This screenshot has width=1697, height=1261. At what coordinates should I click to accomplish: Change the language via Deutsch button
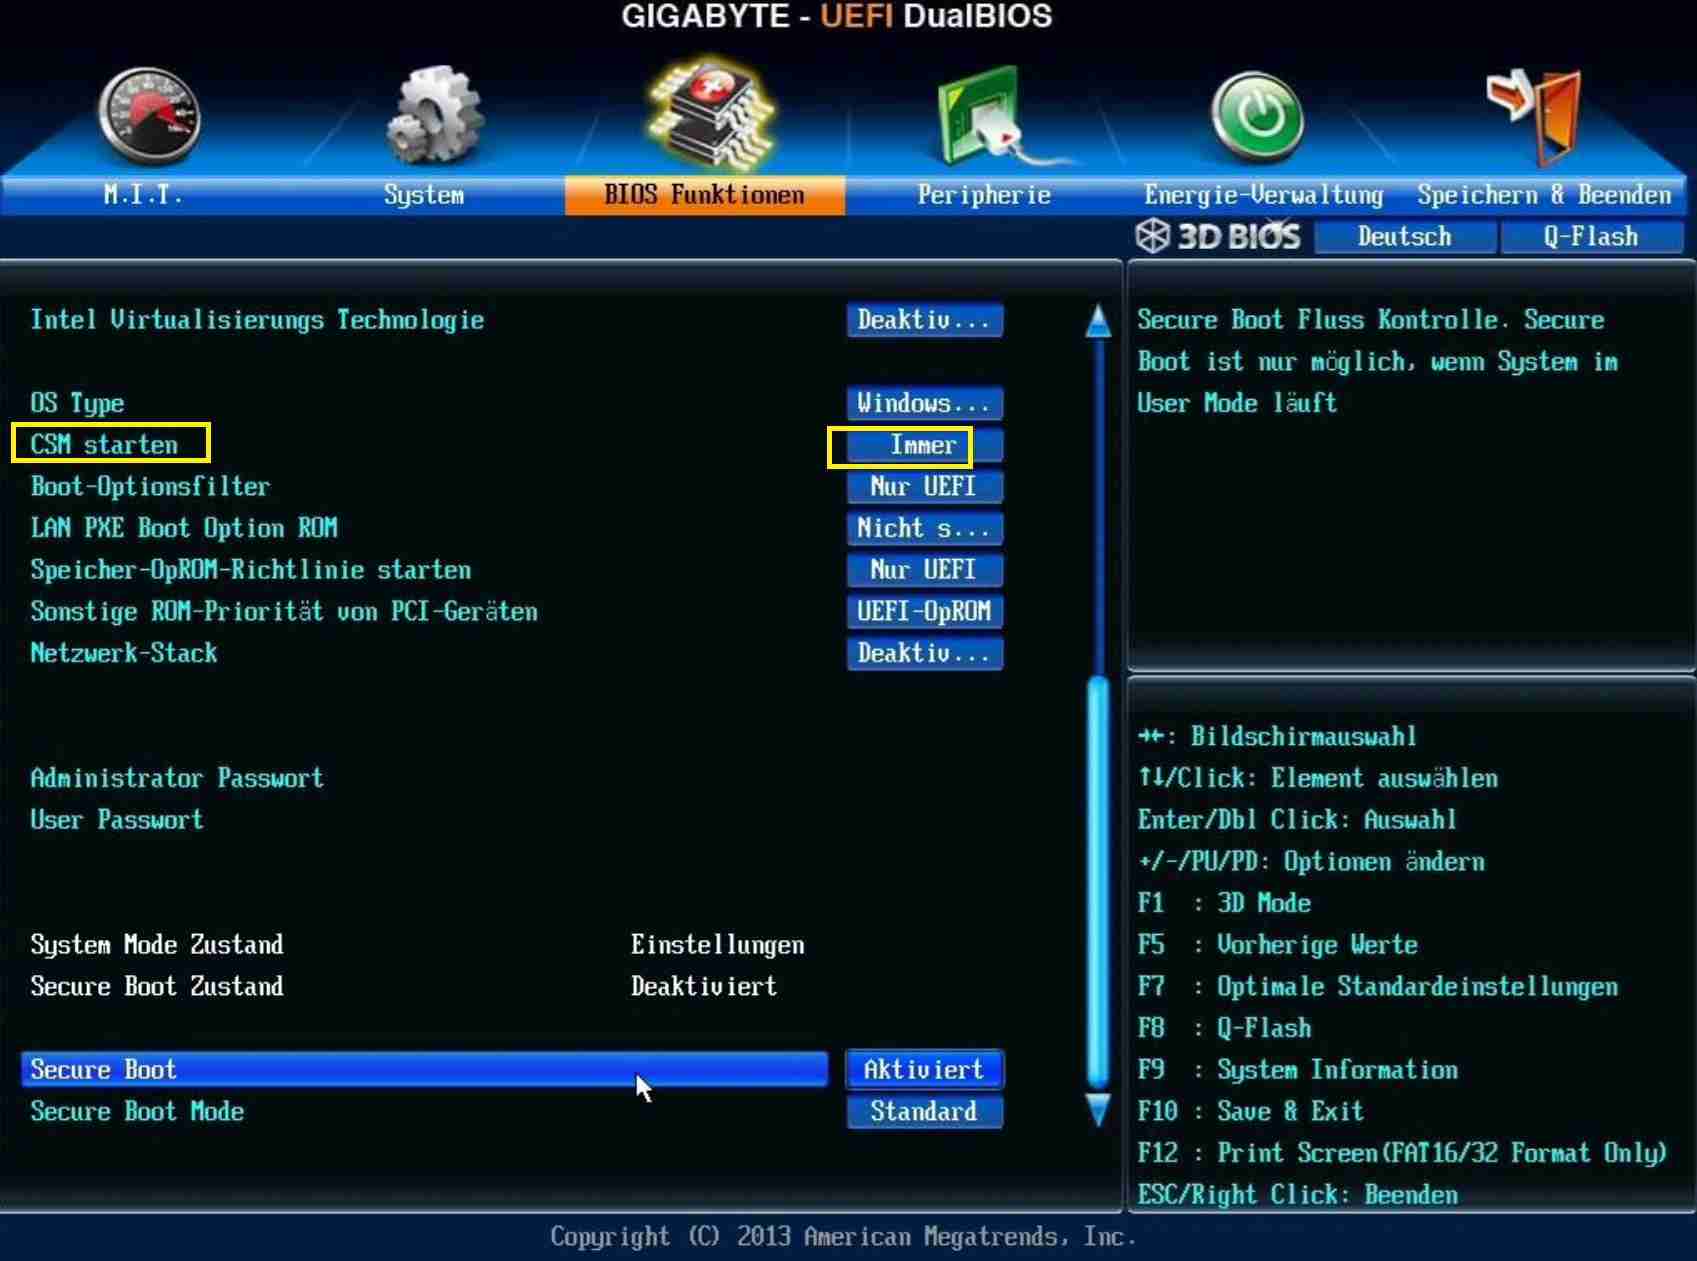1405,237
